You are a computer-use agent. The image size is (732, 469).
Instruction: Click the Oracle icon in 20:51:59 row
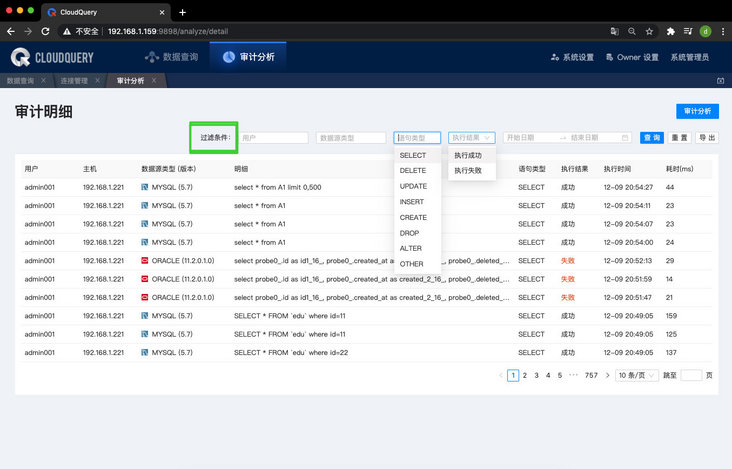[x=145, y=279]
